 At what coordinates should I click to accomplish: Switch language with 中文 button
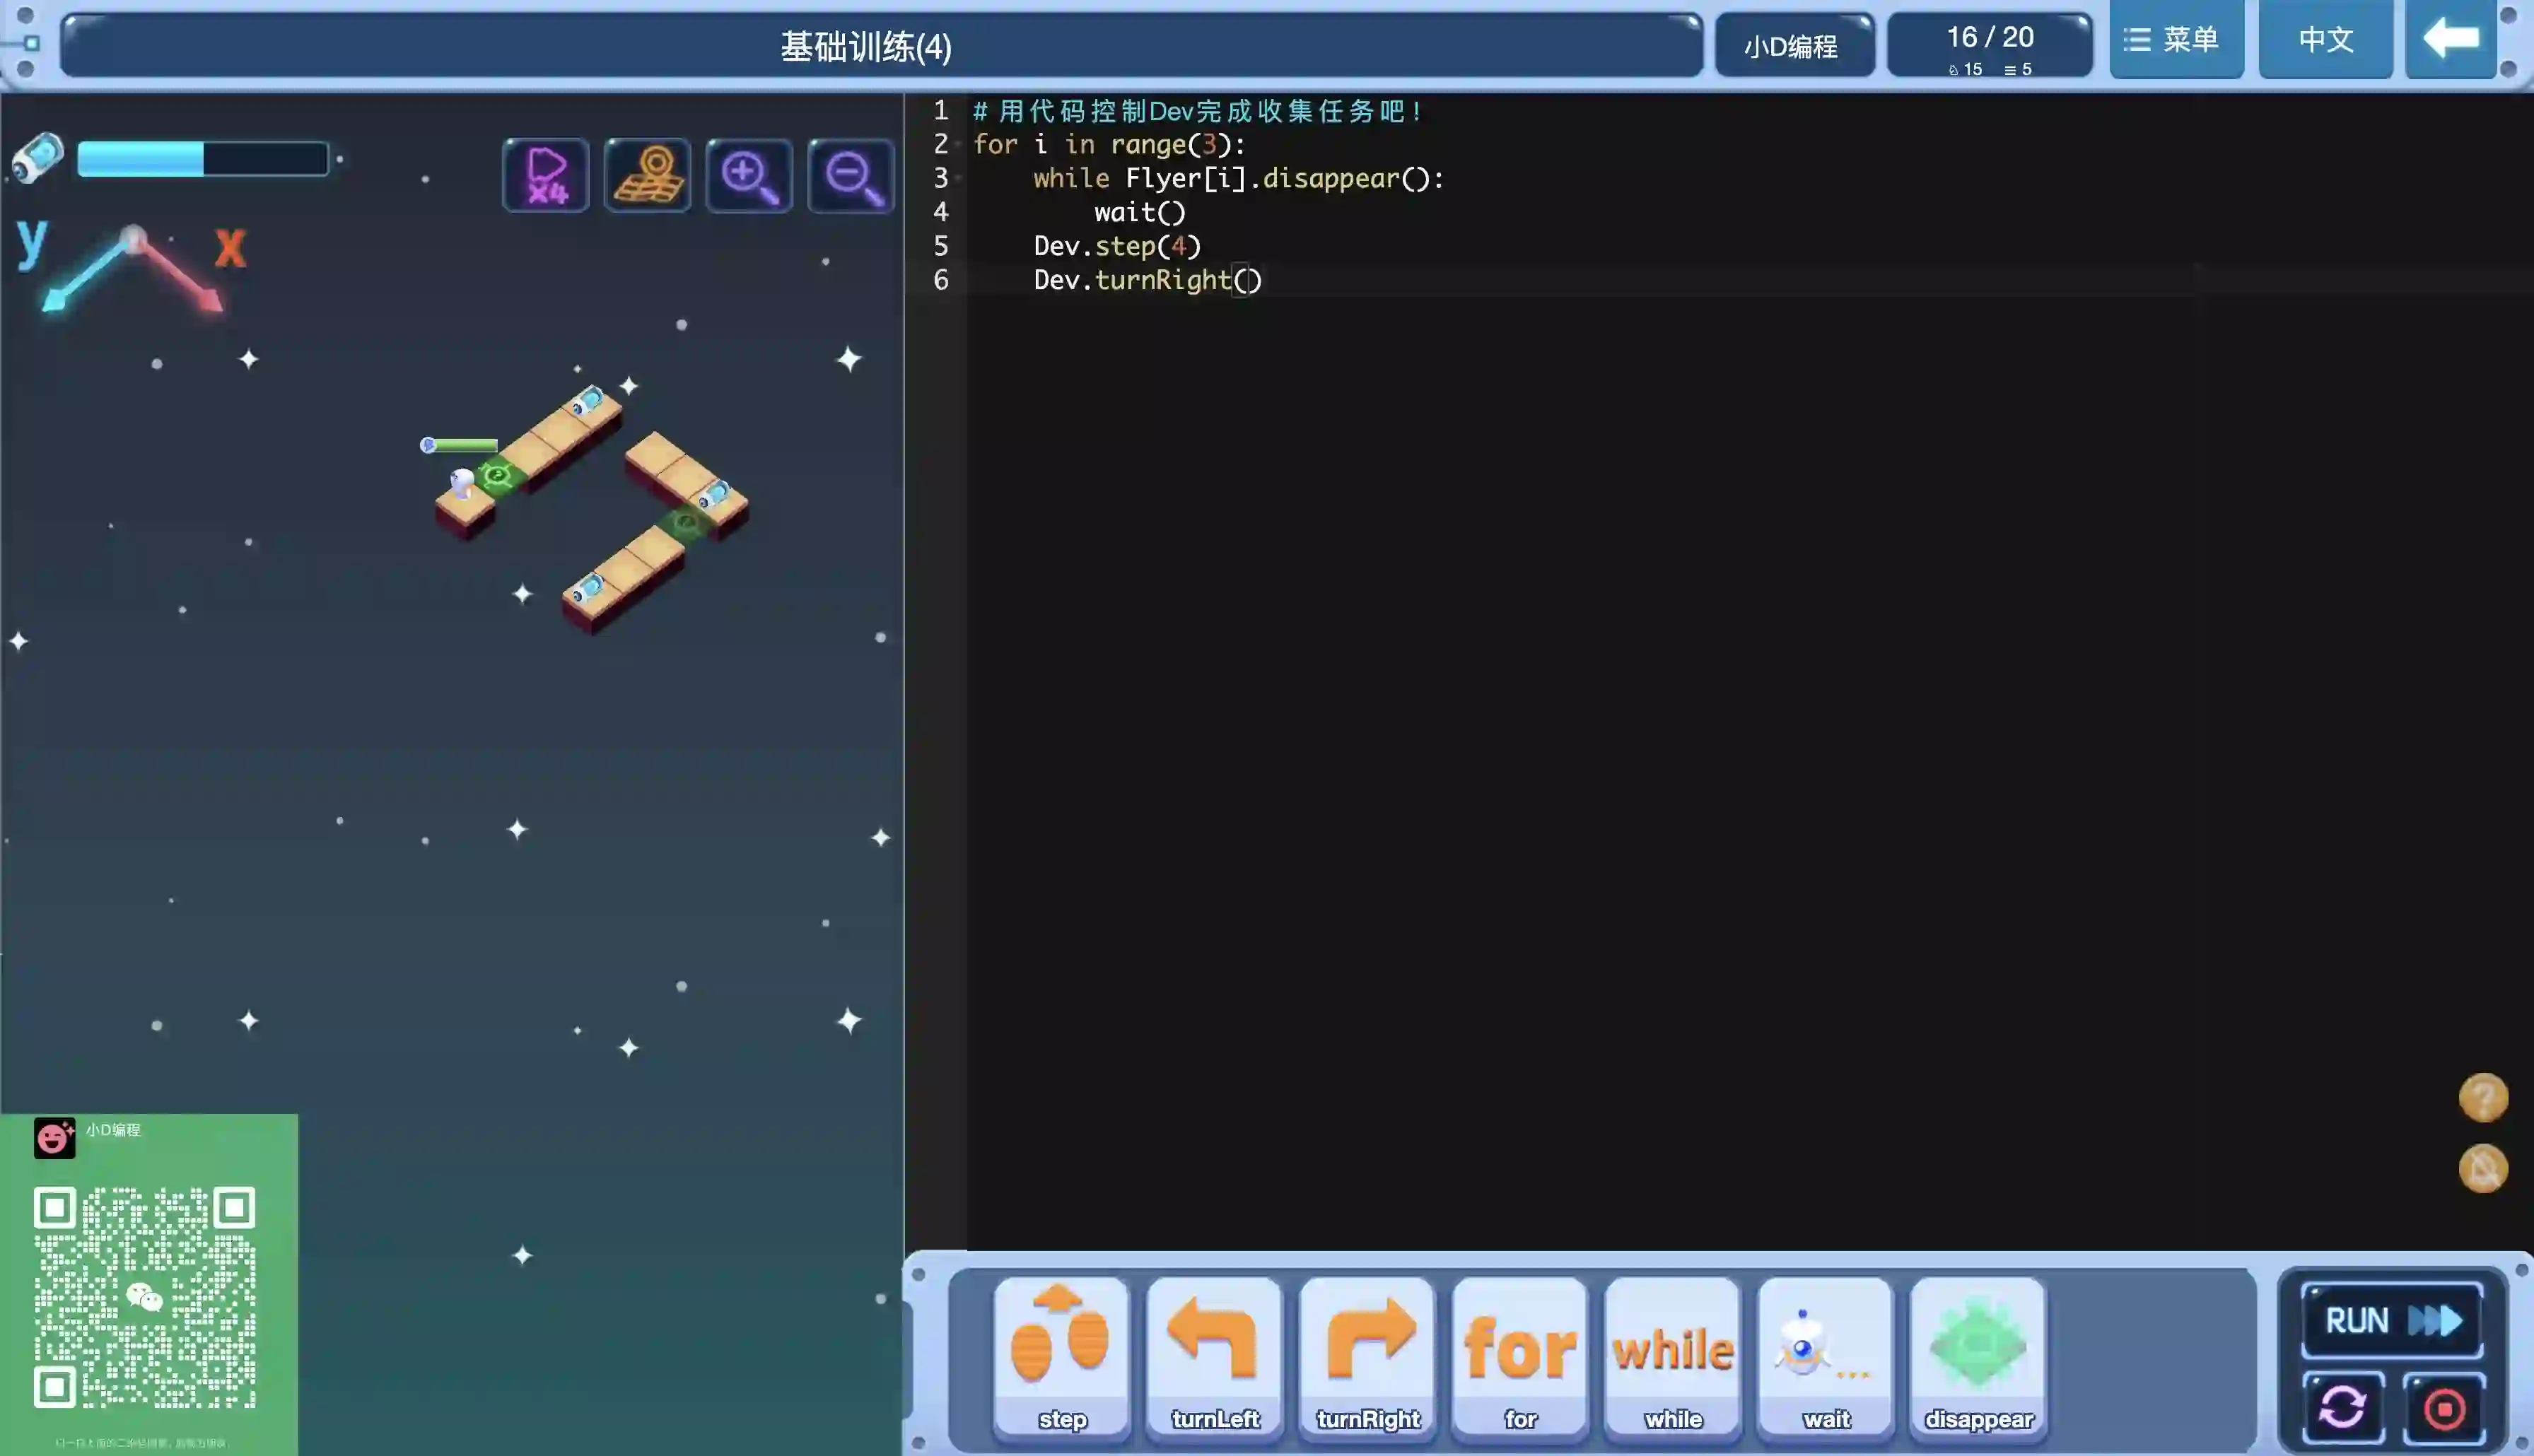tap(2325, 40)
